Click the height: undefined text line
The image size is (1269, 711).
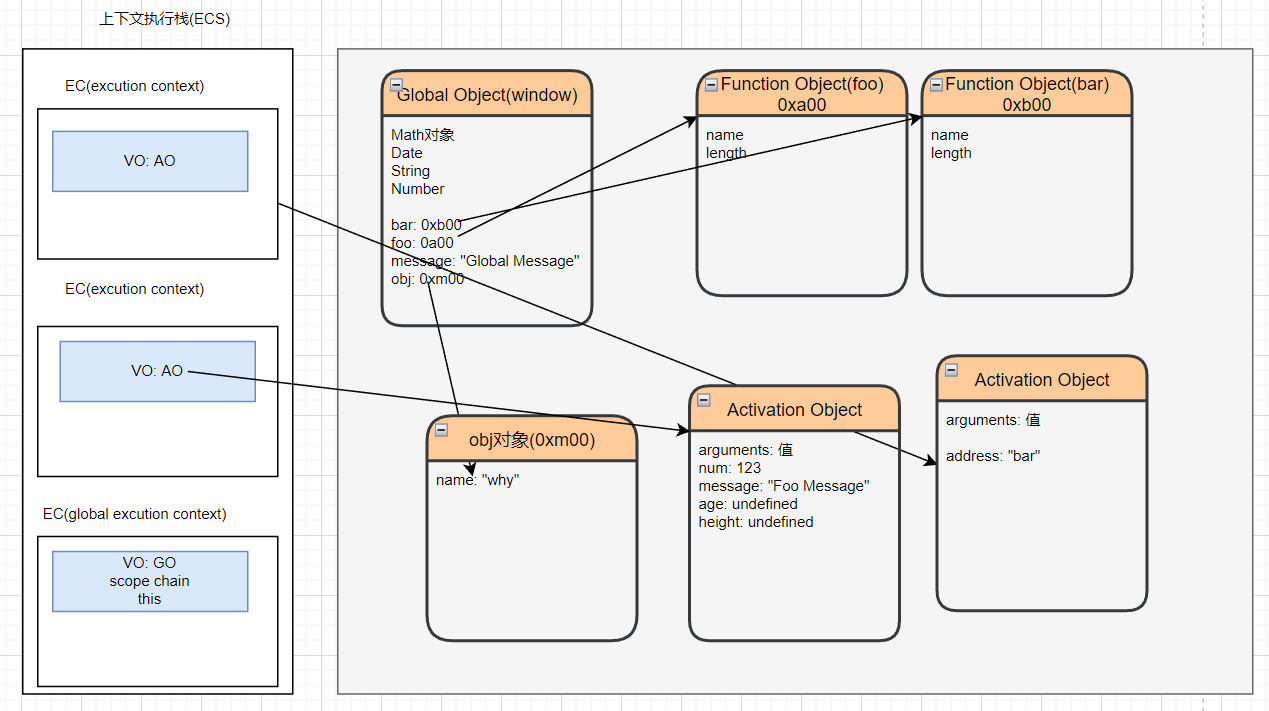pos(756,522)
